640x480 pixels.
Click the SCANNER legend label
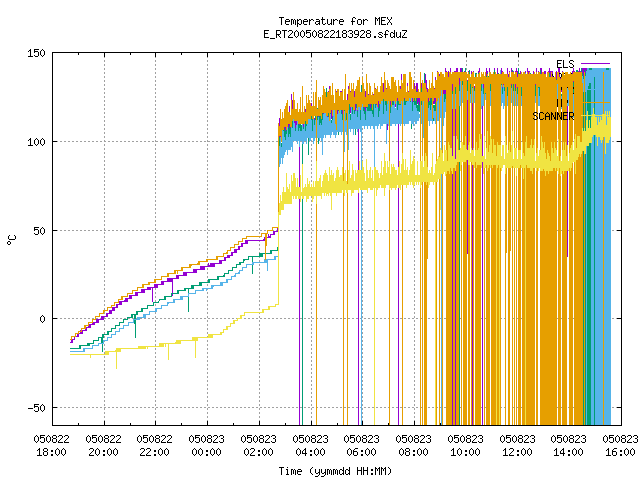pos(553,116)
